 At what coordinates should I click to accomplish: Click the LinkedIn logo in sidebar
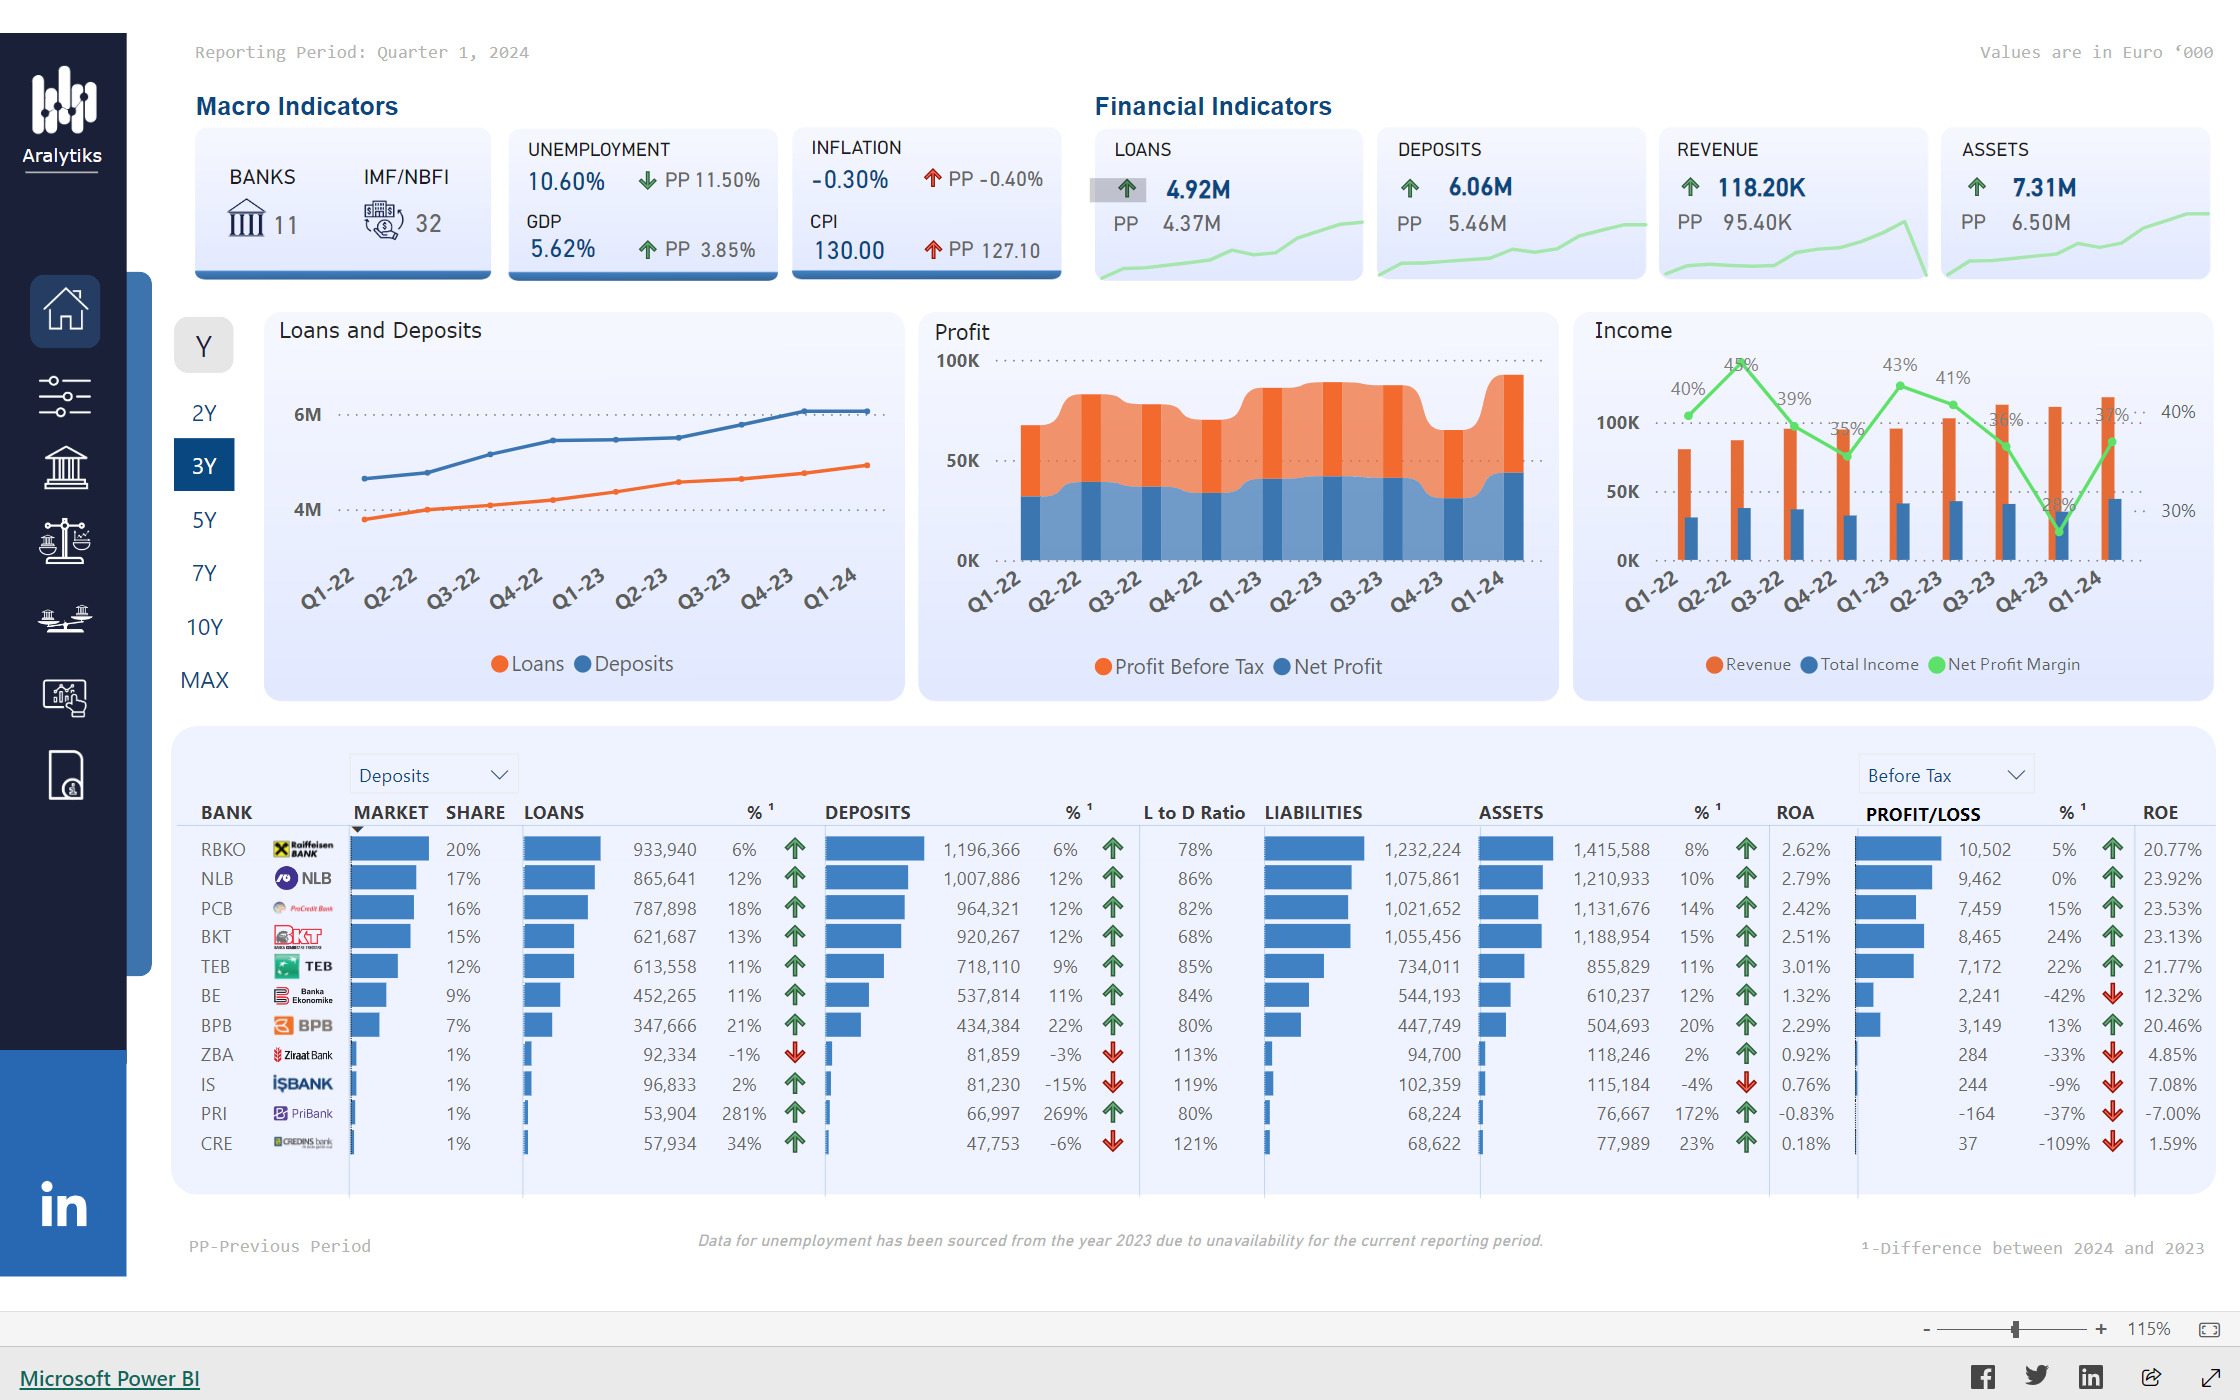tap(63, 1205)
